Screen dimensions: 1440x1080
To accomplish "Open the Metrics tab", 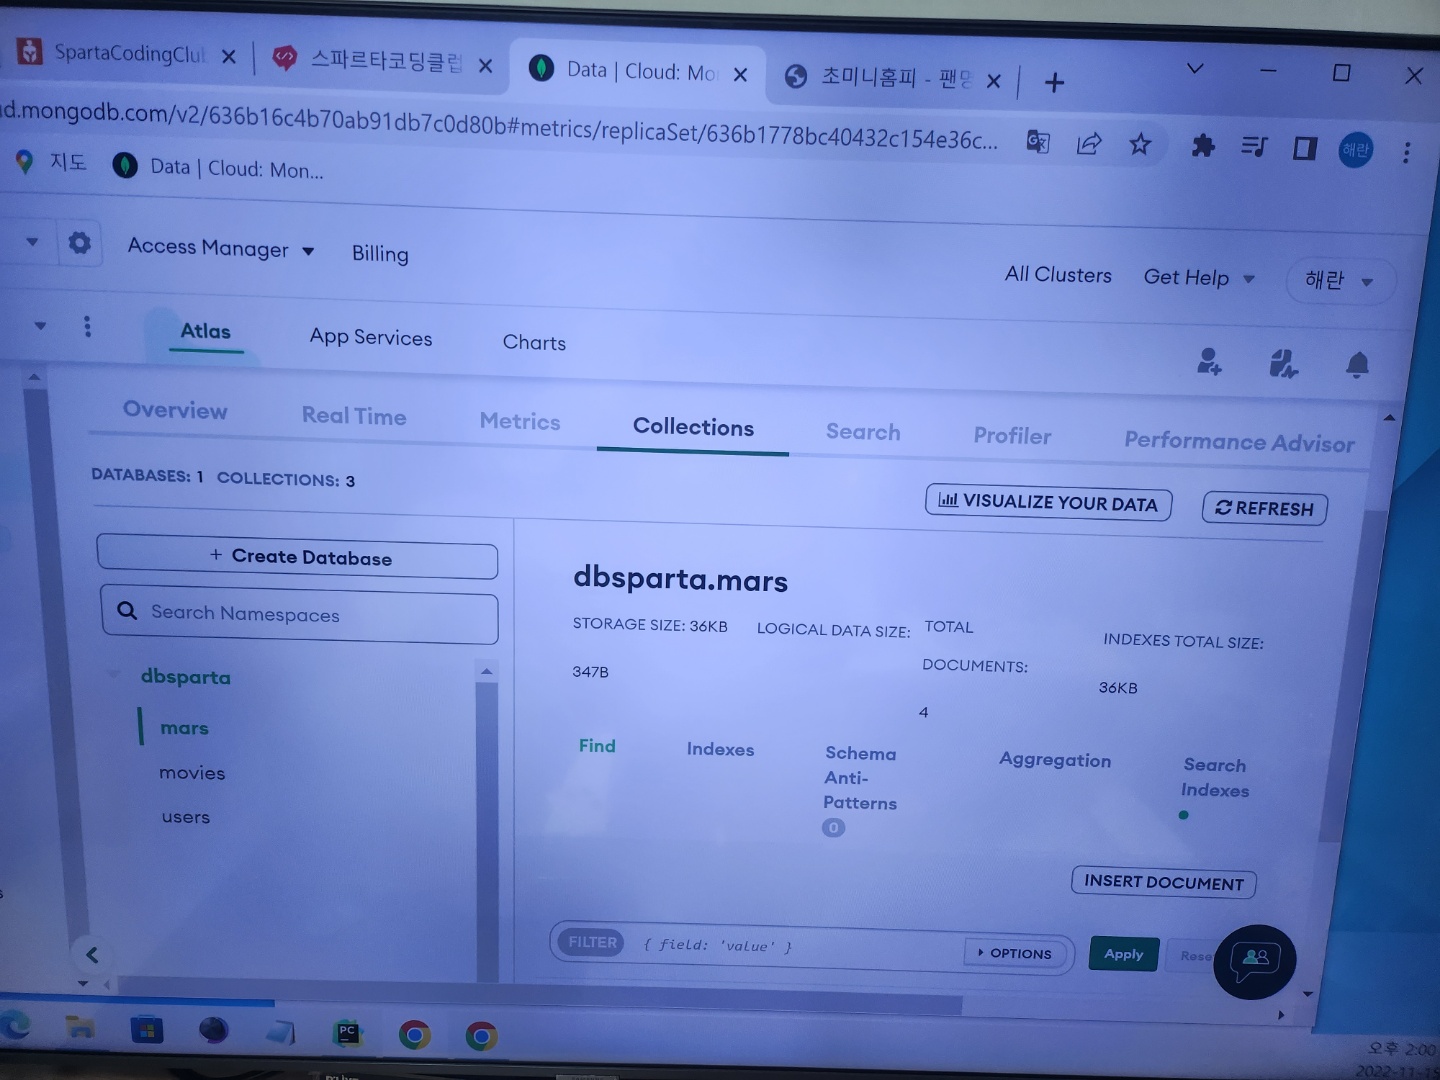I will point(520,421).
